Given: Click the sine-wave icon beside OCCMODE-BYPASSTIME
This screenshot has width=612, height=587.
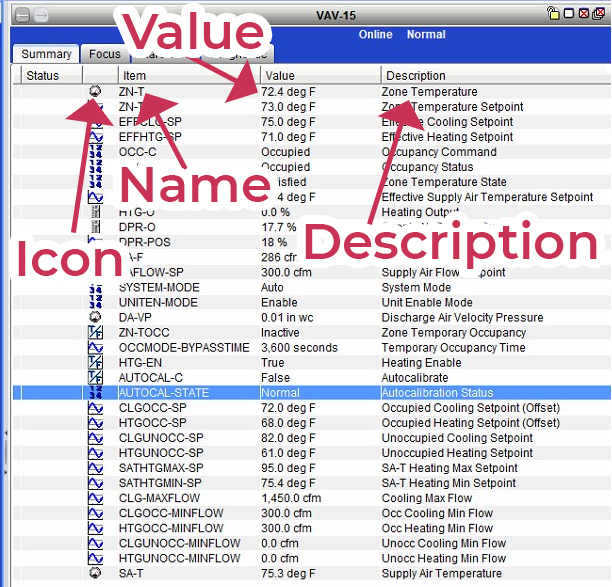Looking at the screenshot, I should pos(95,348).
